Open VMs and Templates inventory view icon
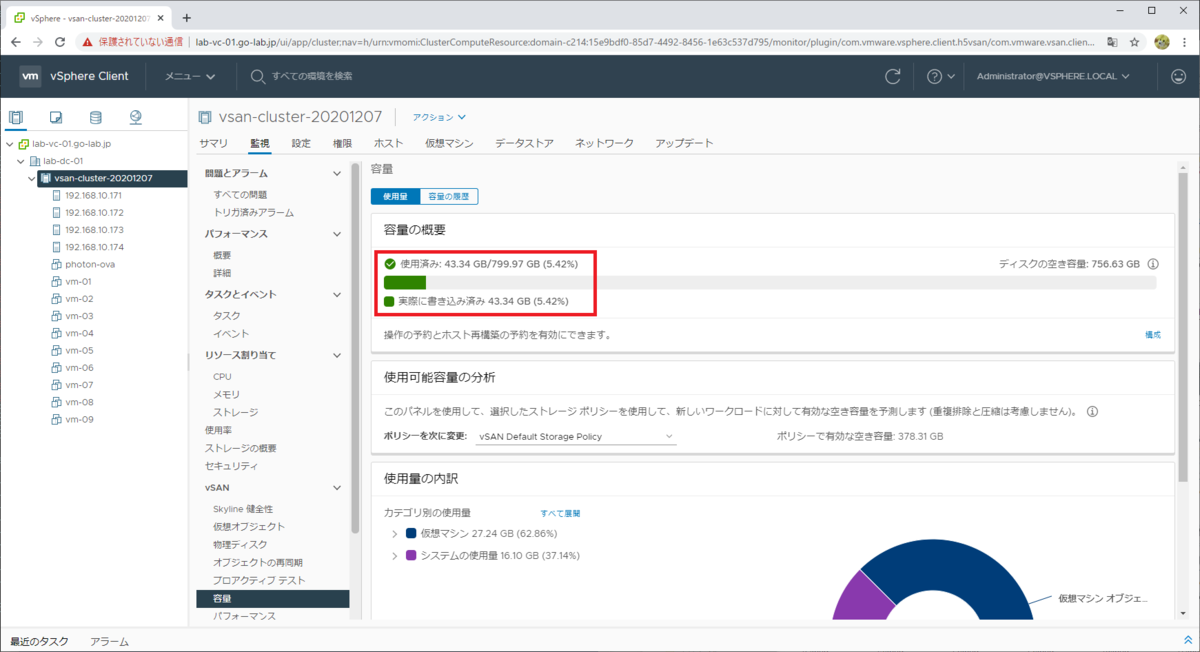This screenshot has height=652, width=1200. (56, 117)
